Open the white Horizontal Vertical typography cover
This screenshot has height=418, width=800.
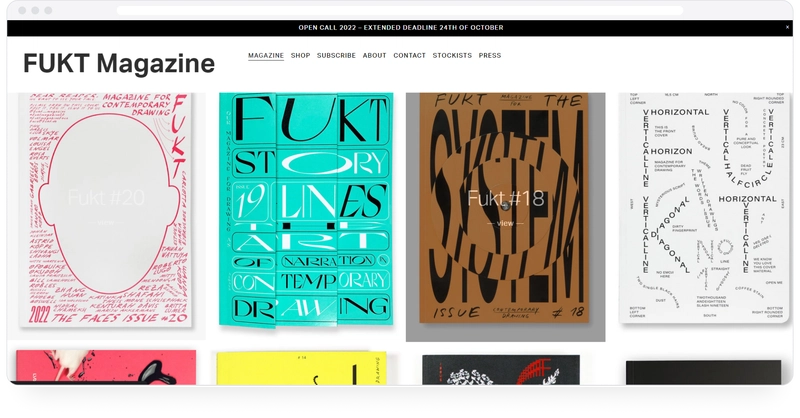pos(704,208)
